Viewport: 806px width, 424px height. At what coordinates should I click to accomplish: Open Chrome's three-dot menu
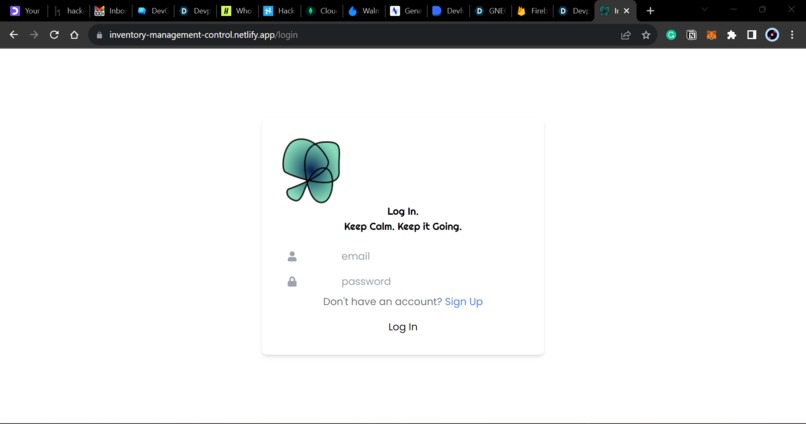point(792,35)
